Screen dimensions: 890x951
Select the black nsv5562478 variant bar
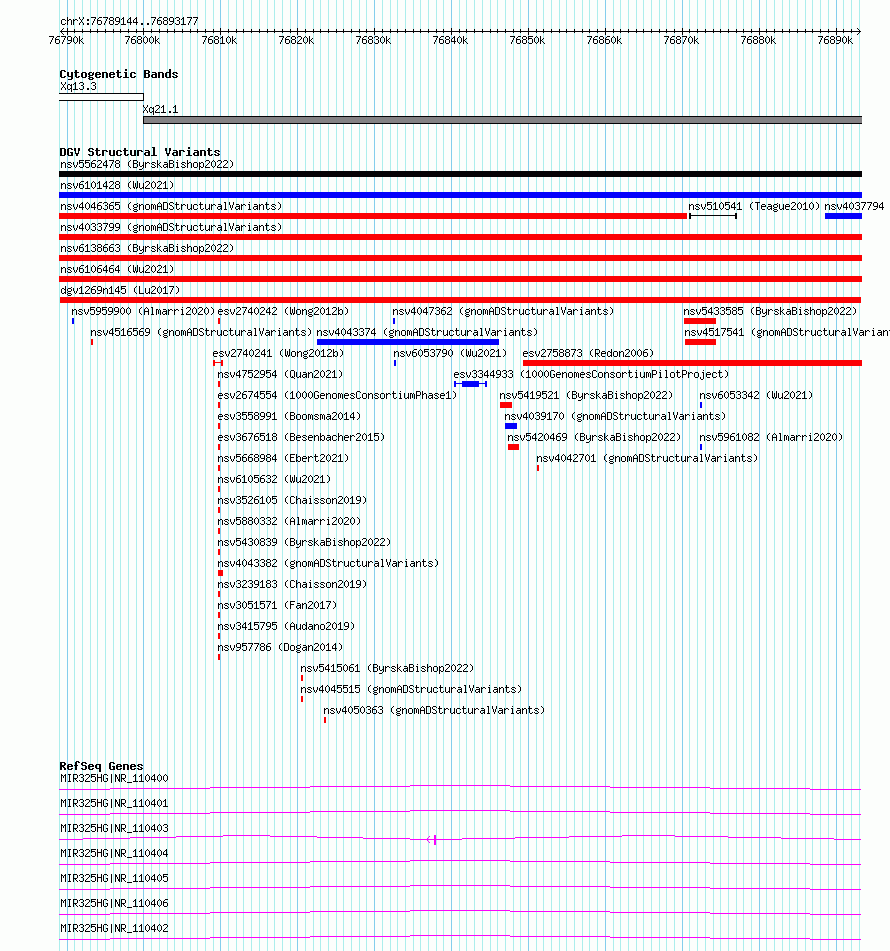pyautogui.click(x=460, y=174)
